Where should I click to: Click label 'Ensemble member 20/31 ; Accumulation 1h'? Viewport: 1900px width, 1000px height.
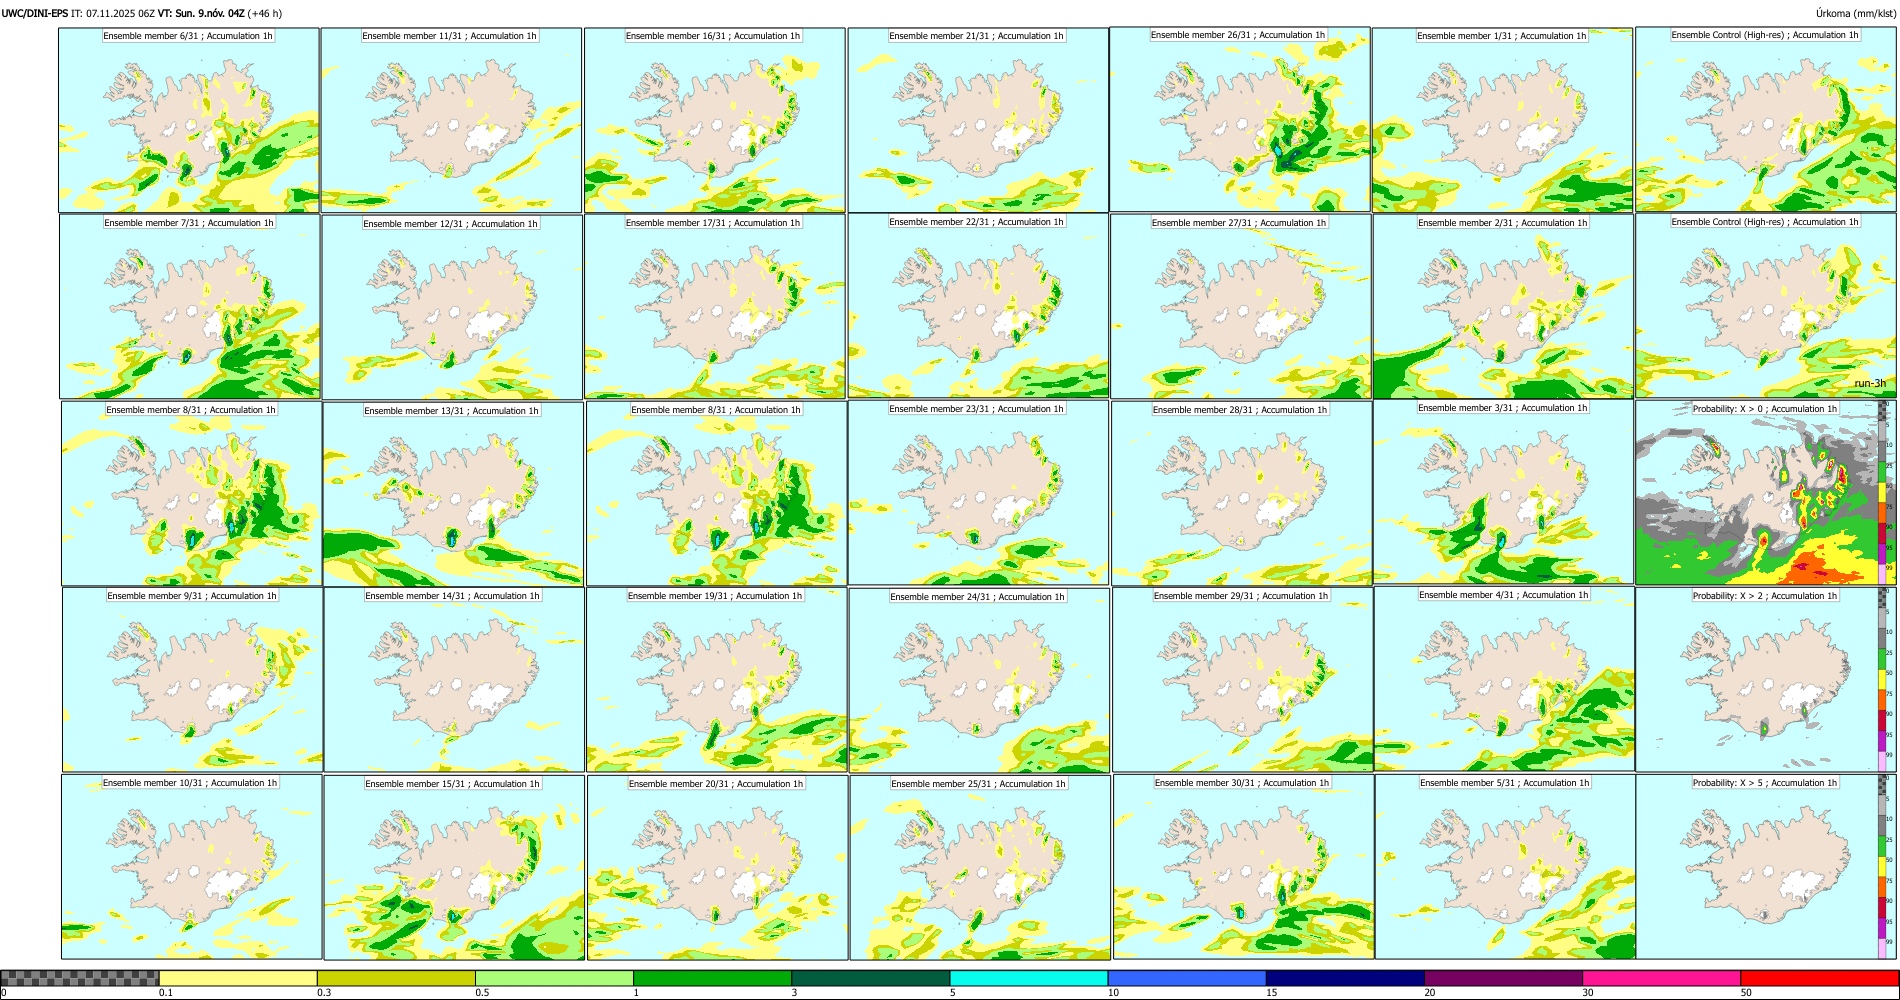[x=716, y=784]
